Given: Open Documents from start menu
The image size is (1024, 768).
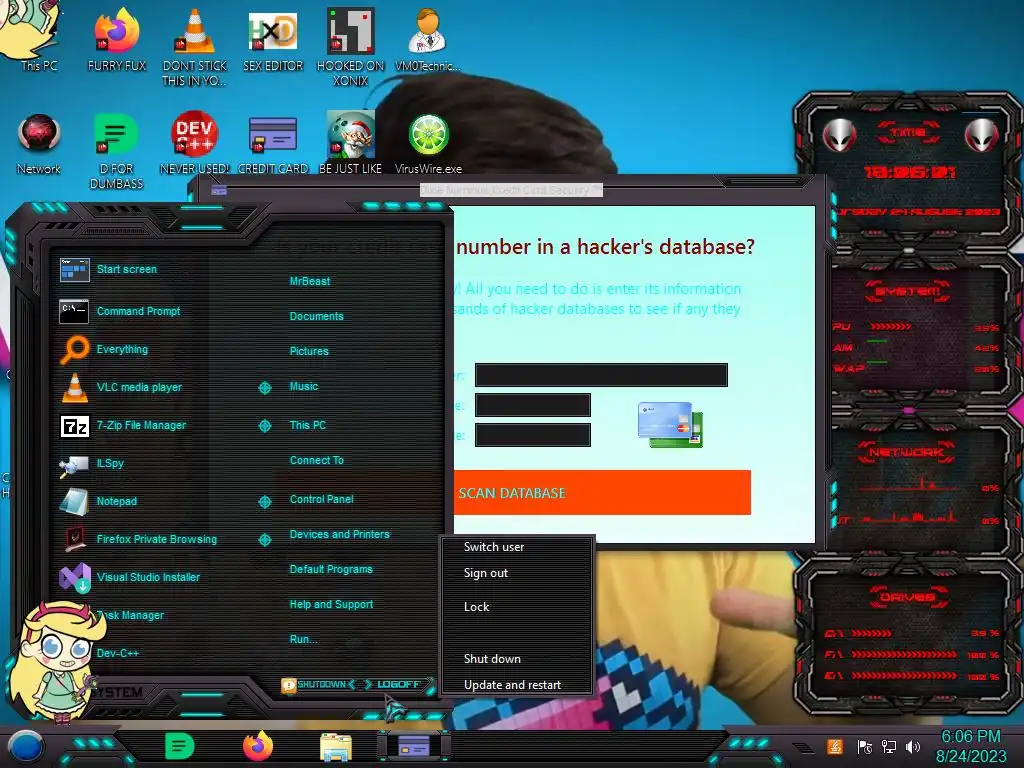Looking at the screenshot, I should pos(316,316).
